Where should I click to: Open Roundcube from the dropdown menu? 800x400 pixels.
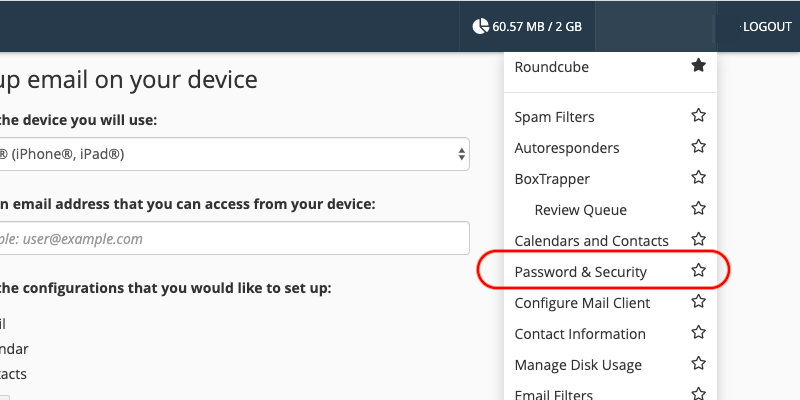[x=552, y=67]
